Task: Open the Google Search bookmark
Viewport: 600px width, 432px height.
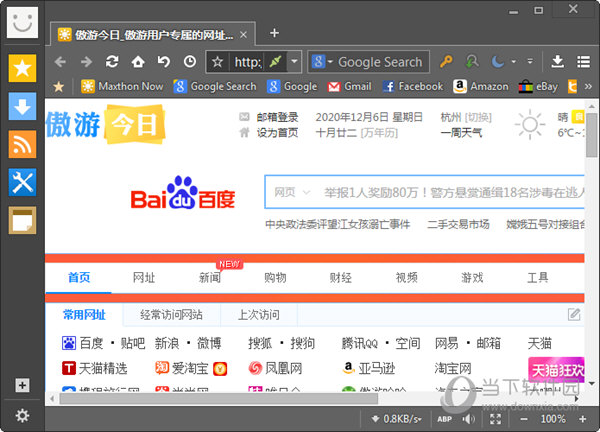Action: click(215, 86)
